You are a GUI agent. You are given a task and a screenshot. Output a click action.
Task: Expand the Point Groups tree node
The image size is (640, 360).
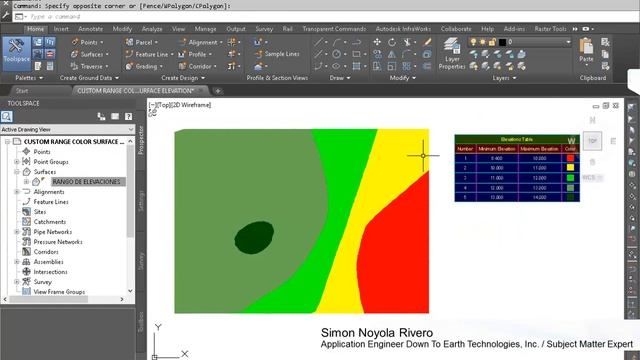click(x=17, y=162)
